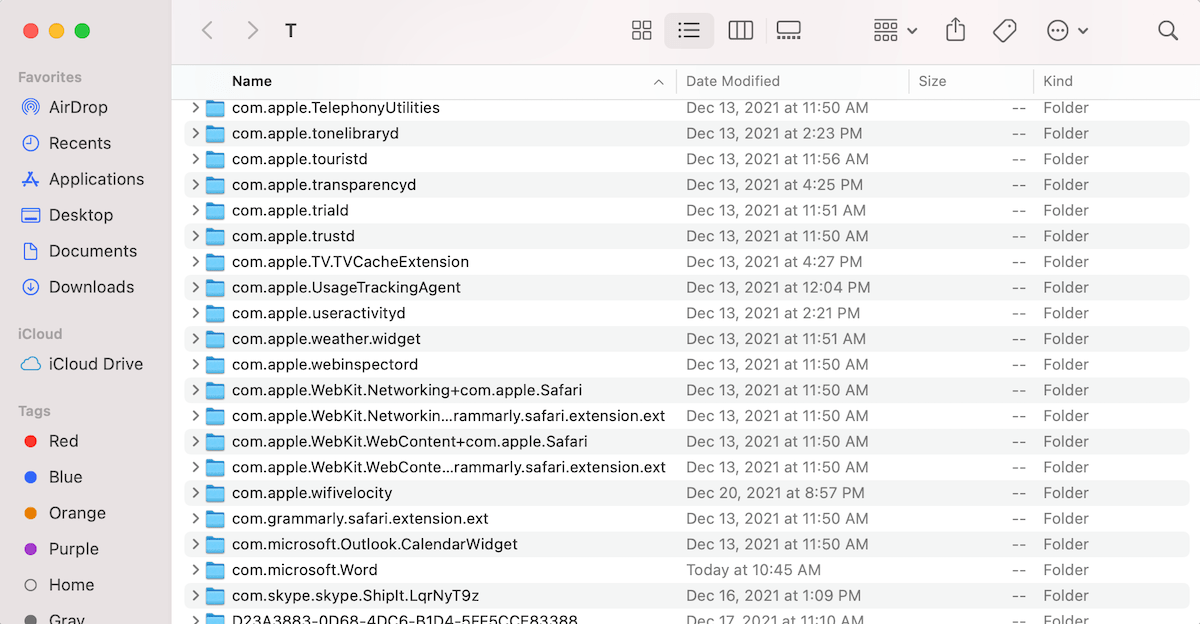Click the com.skype.skype.ShipIt.LqrNyT9z folder icon
1200x624 pixels.
(x=215, y=596)
